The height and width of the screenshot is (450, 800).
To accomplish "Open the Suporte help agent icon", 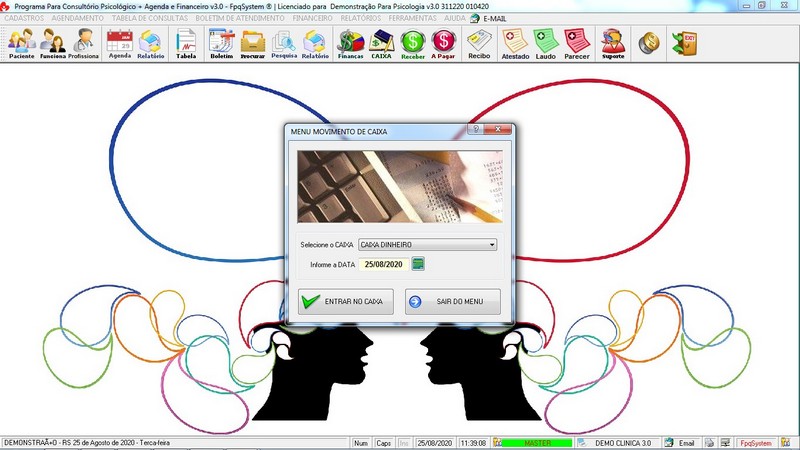I will pos(613,44).
